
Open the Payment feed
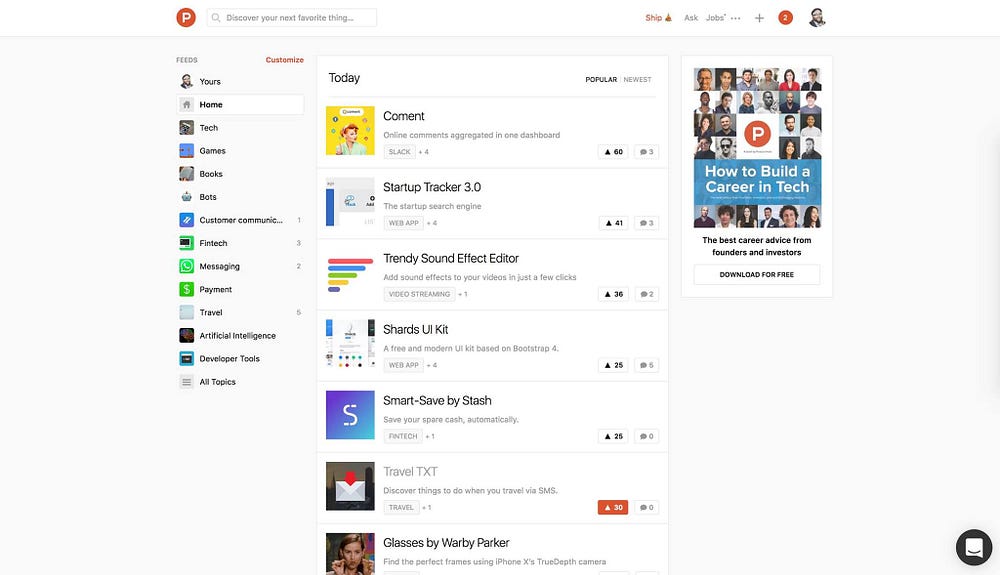pyautogui.click(x=240, y=289)
